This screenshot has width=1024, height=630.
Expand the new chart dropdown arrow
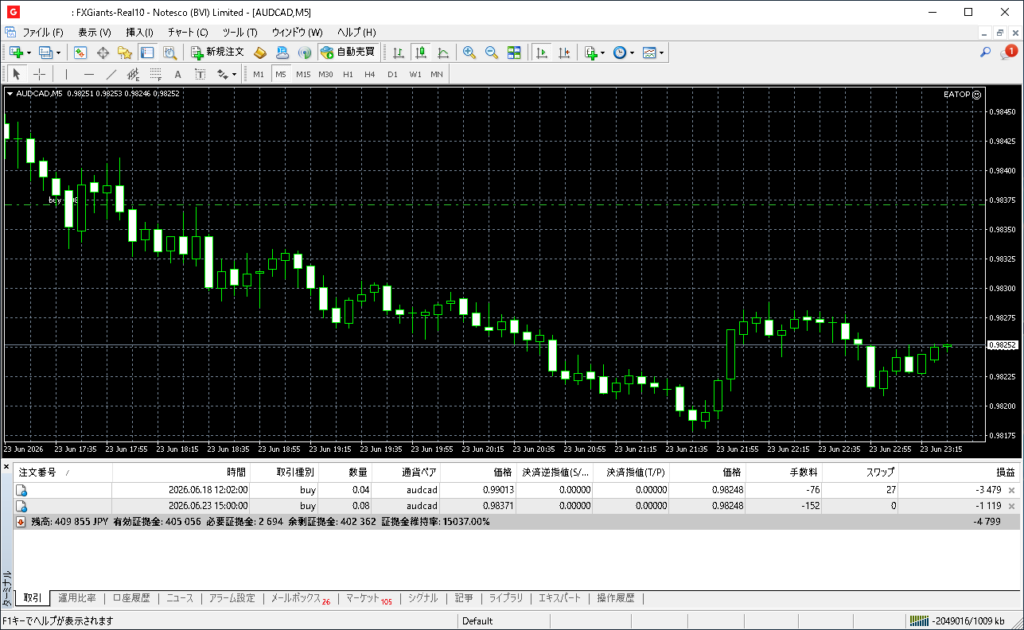click(29, 53)
